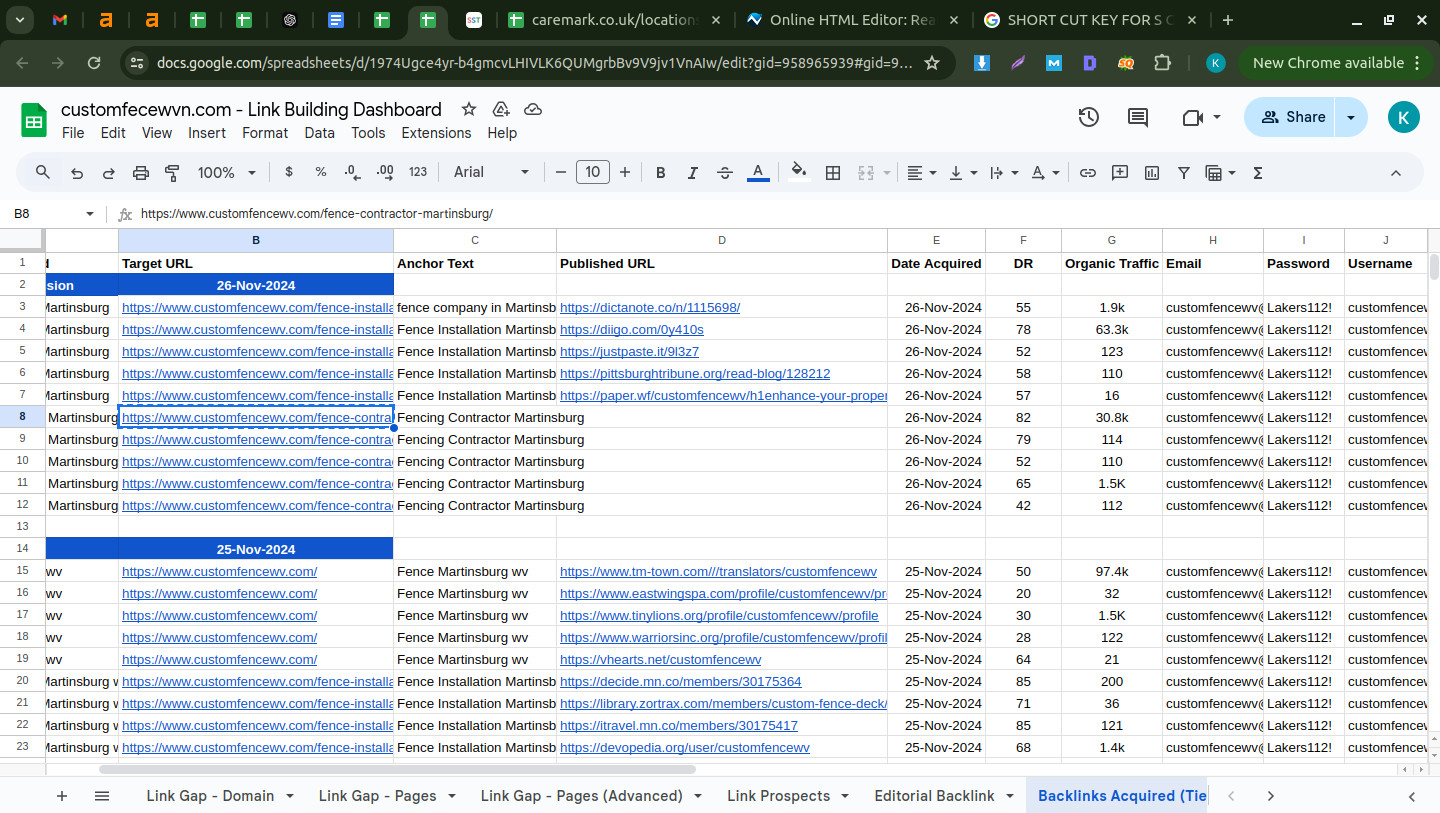Viewport: 1440px width, 813px height.
Task: Open the Insert menu
Action: 207,133
